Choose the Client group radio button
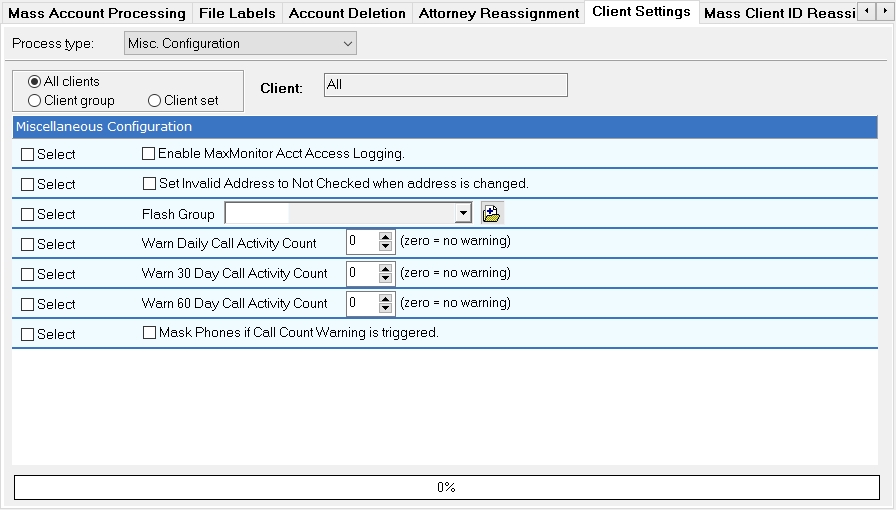Viewport: 896px width, 510px height. (35, 101)
